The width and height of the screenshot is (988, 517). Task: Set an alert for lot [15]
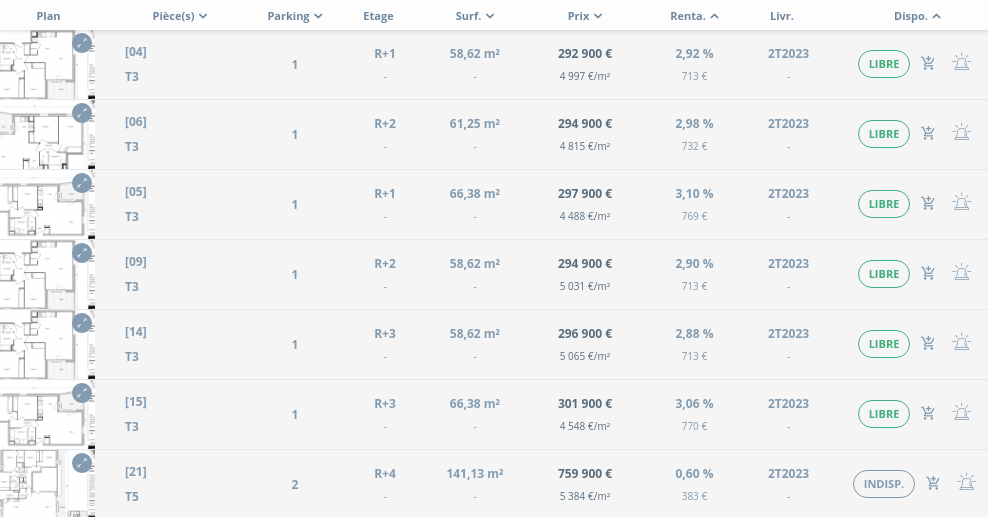(961, 414)
